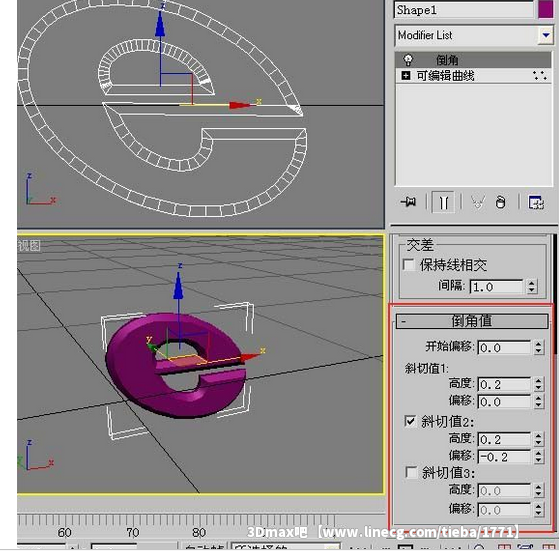Open the purple object color swatch
Viewport: 559px width, 551px height.
click(x=545, y=9)
